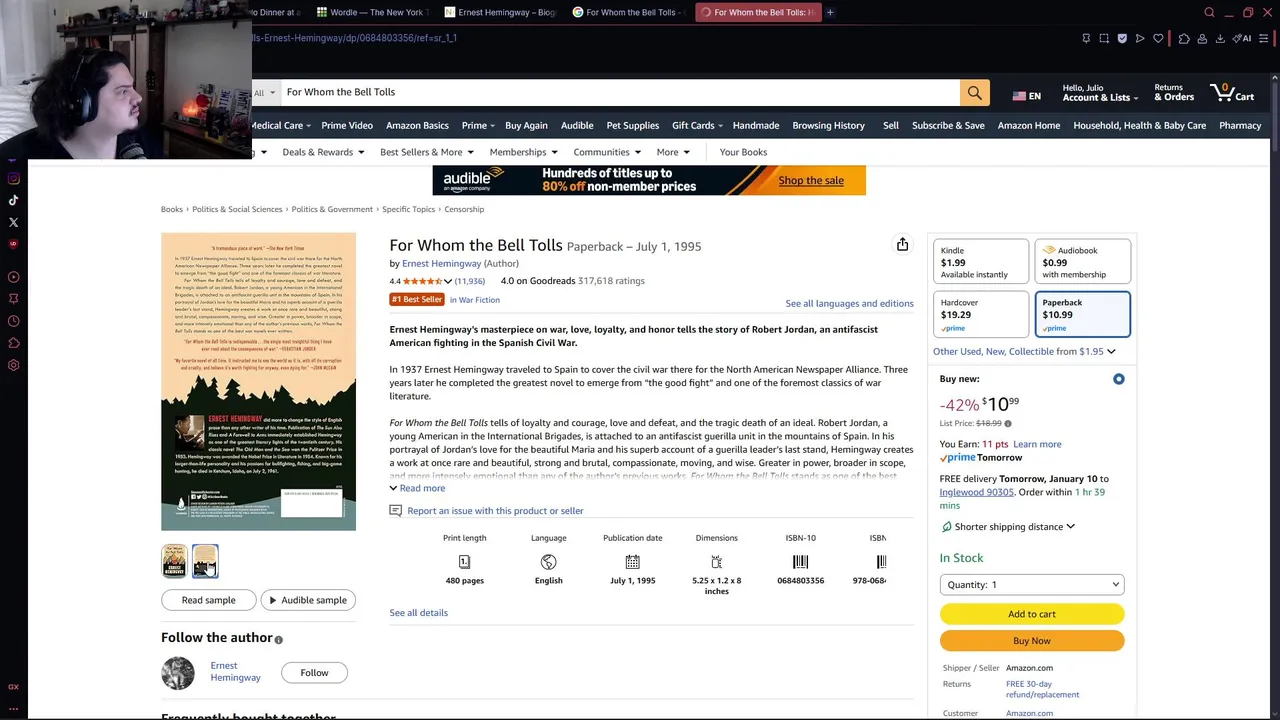Click the Read sample button
Image resolution: width=1280 pixels, height=720 pixels.
(209, 600)
